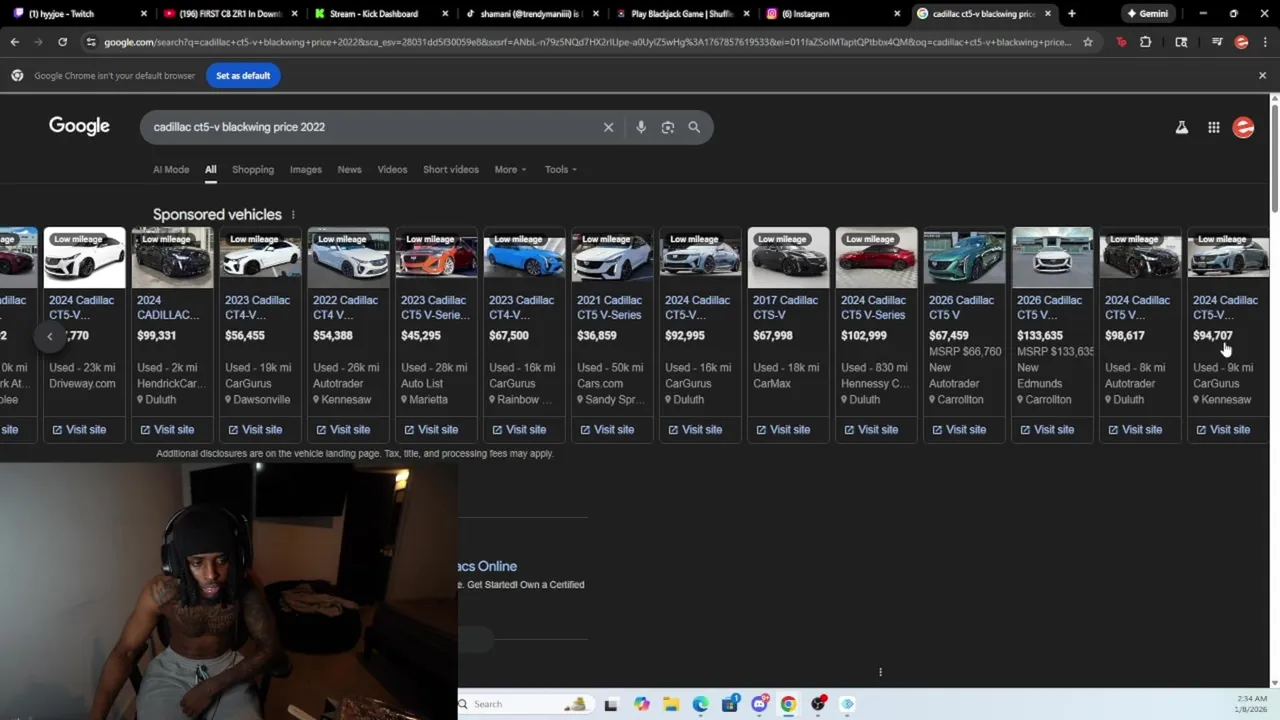Screen dimensions: 1280x720
Task: Open Gemini in Chrome
Action: [x=1147, y=14]
